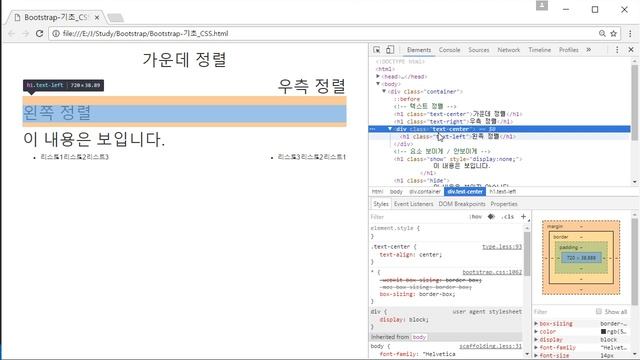Open Event Listeners pane tab
The width and height of the screenshot is (640, 360).
pyautogui.click(x=413, y=204)
